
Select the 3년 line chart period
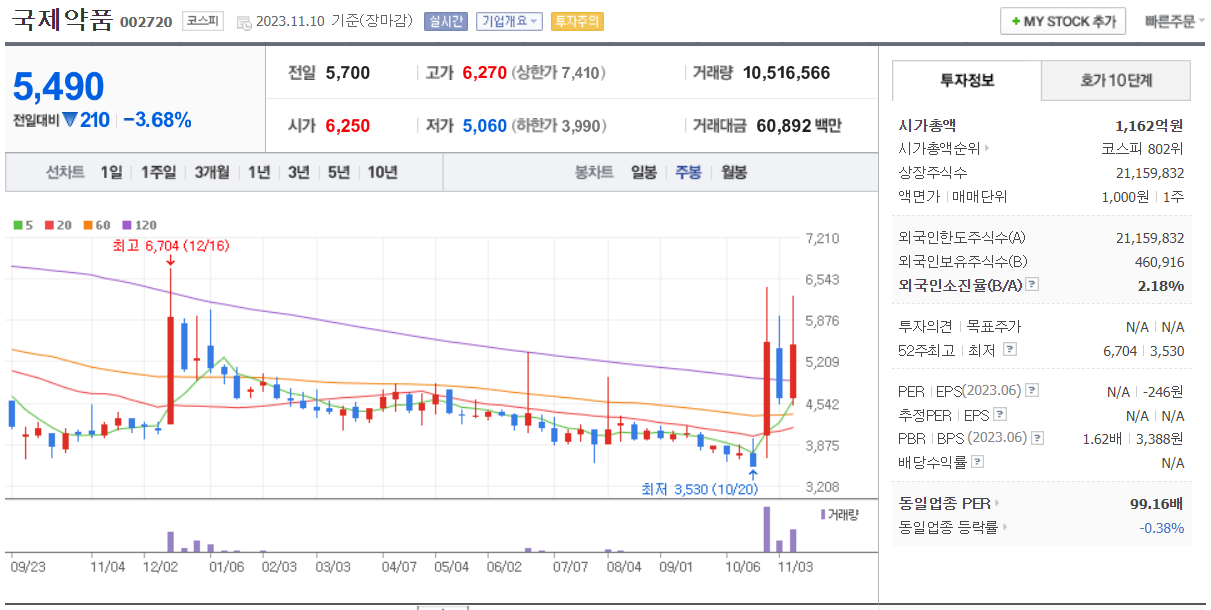click(x=298, y=172)
